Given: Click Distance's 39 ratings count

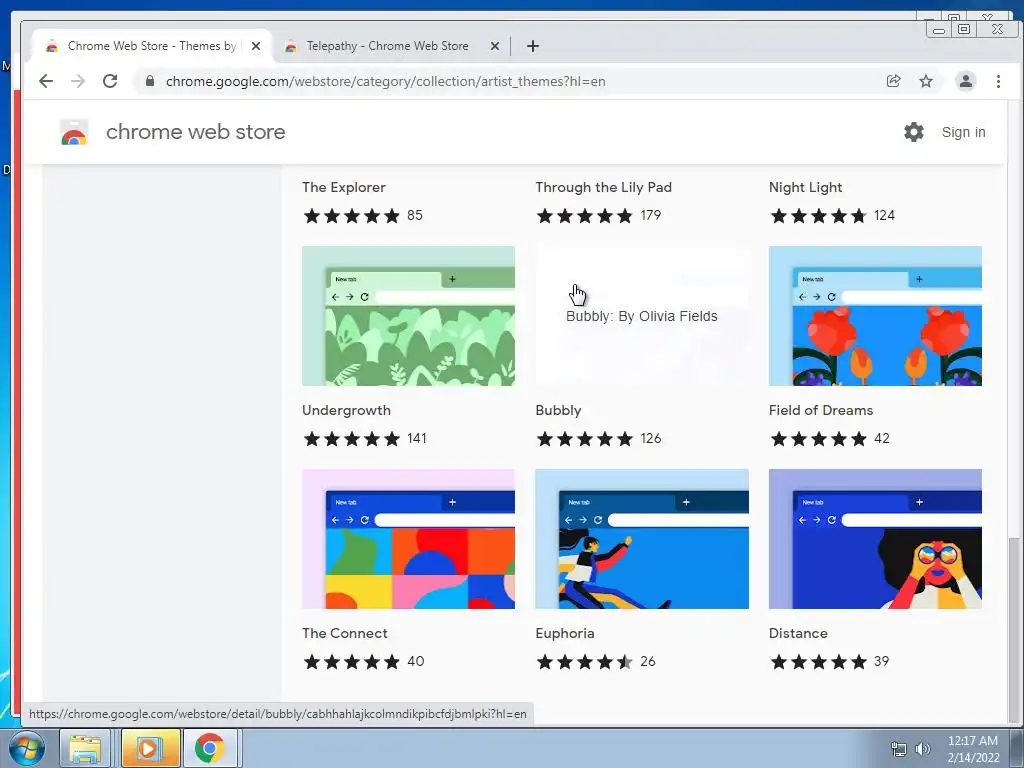Looking at the screenshot, I should point(882,662).
